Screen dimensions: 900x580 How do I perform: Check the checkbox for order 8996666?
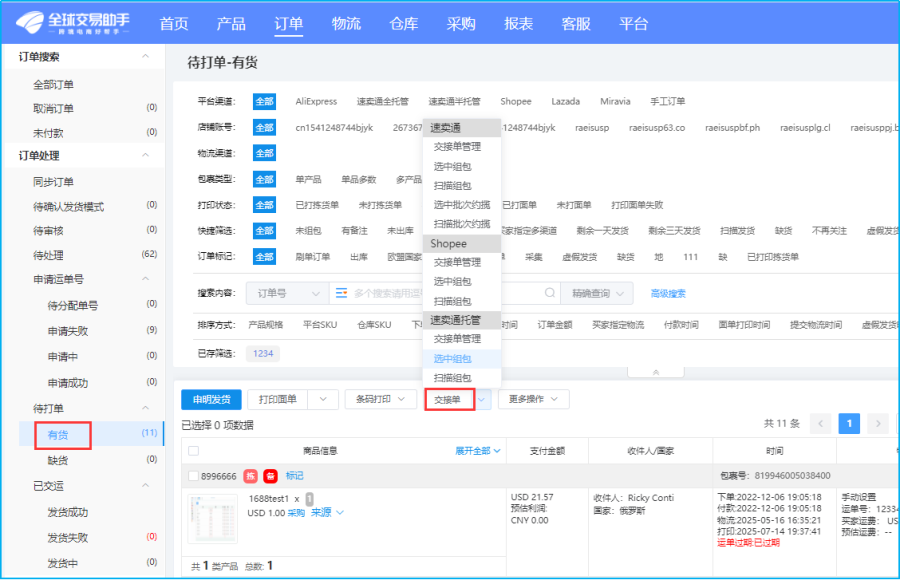coord(191,478)
